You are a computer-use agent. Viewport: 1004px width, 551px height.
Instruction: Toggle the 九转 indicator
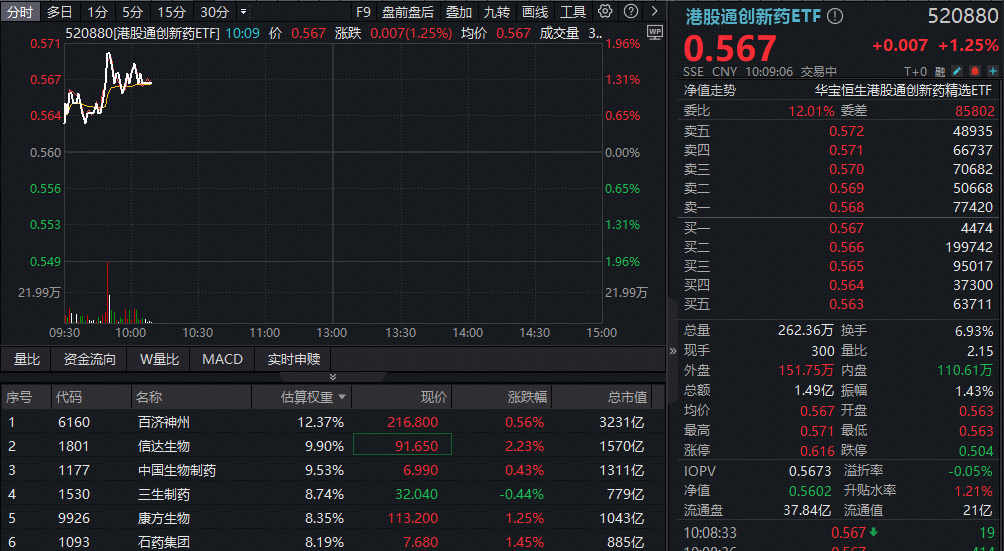click(497, 12)
